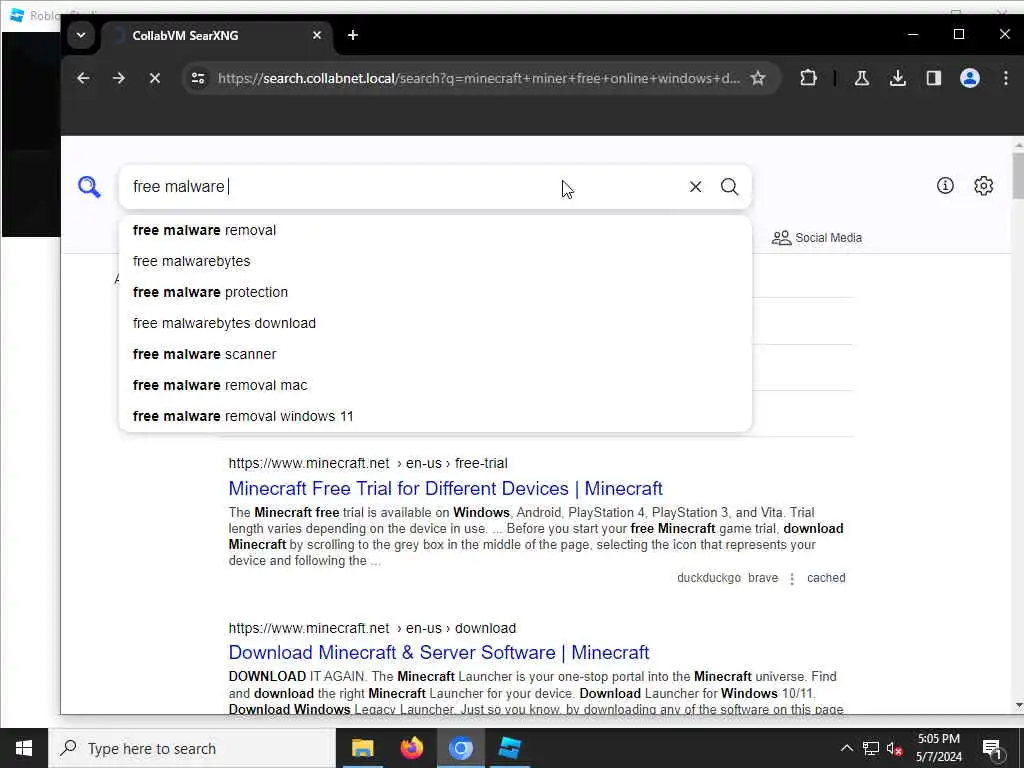This screenshot has width=1024, height=768.
Task: Bookmark this page with star
Action: [x=758, y=78]
